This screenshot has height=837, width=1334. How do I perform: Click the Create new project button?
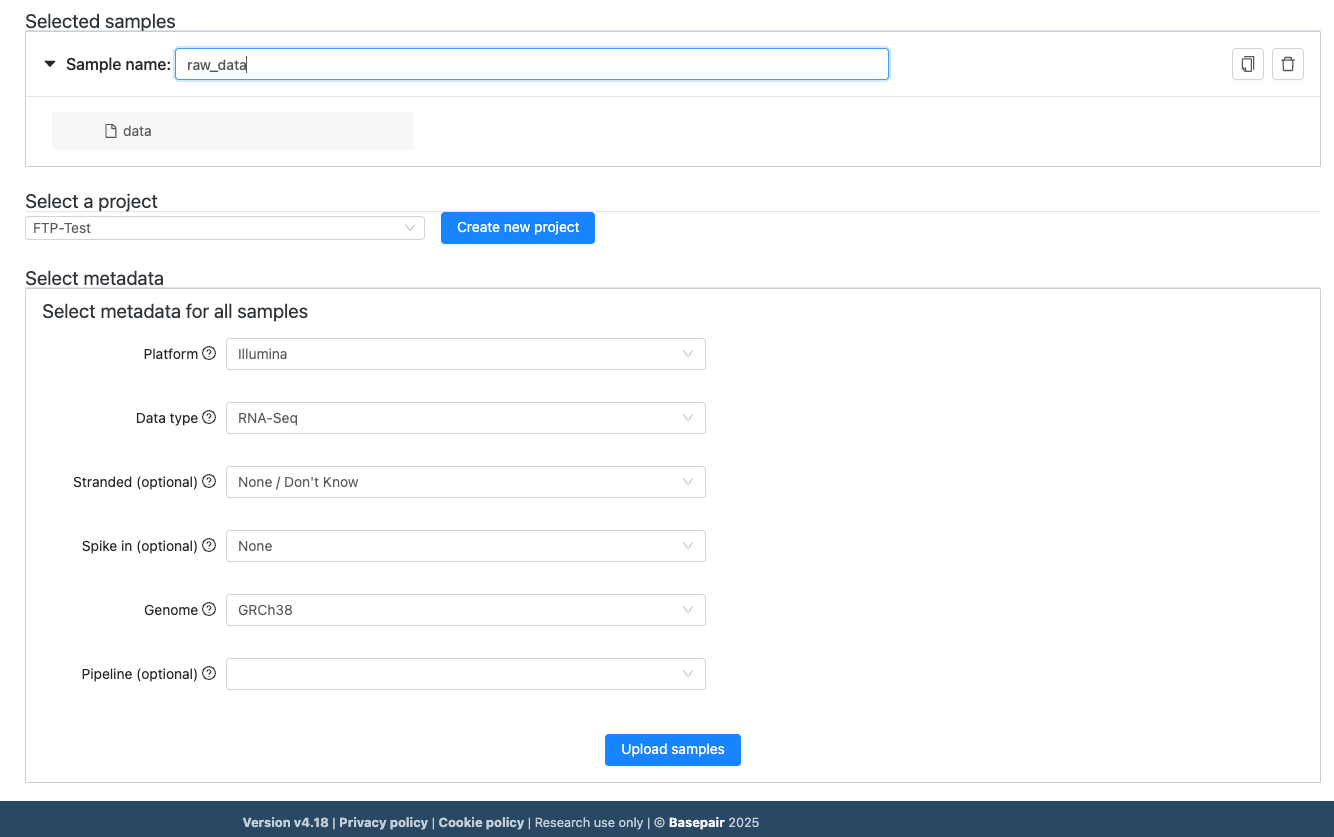tap(517, 227)
